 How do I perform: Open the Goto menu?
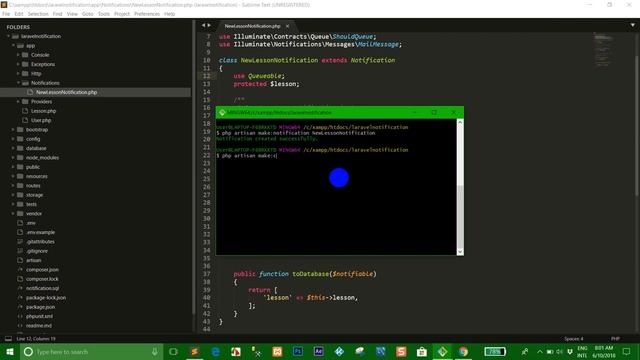coord(88,14)
